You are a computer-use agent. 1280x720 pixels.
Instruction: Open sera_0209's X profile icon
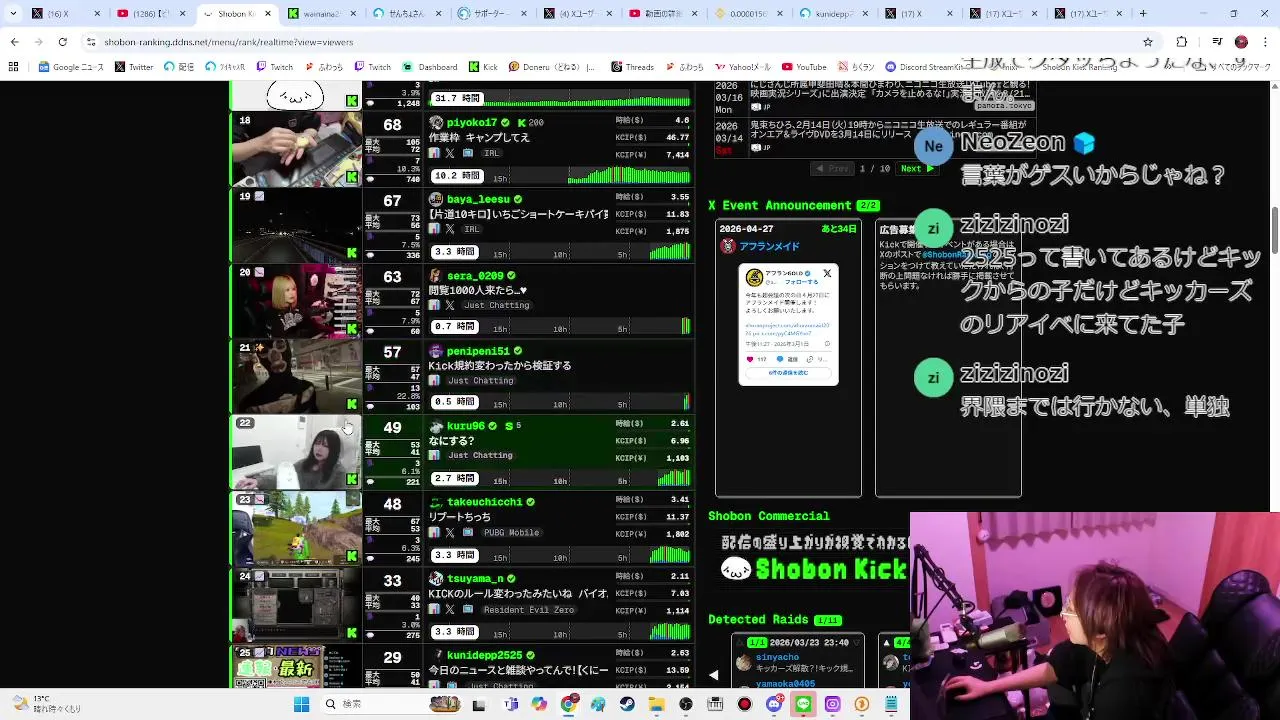450,305
